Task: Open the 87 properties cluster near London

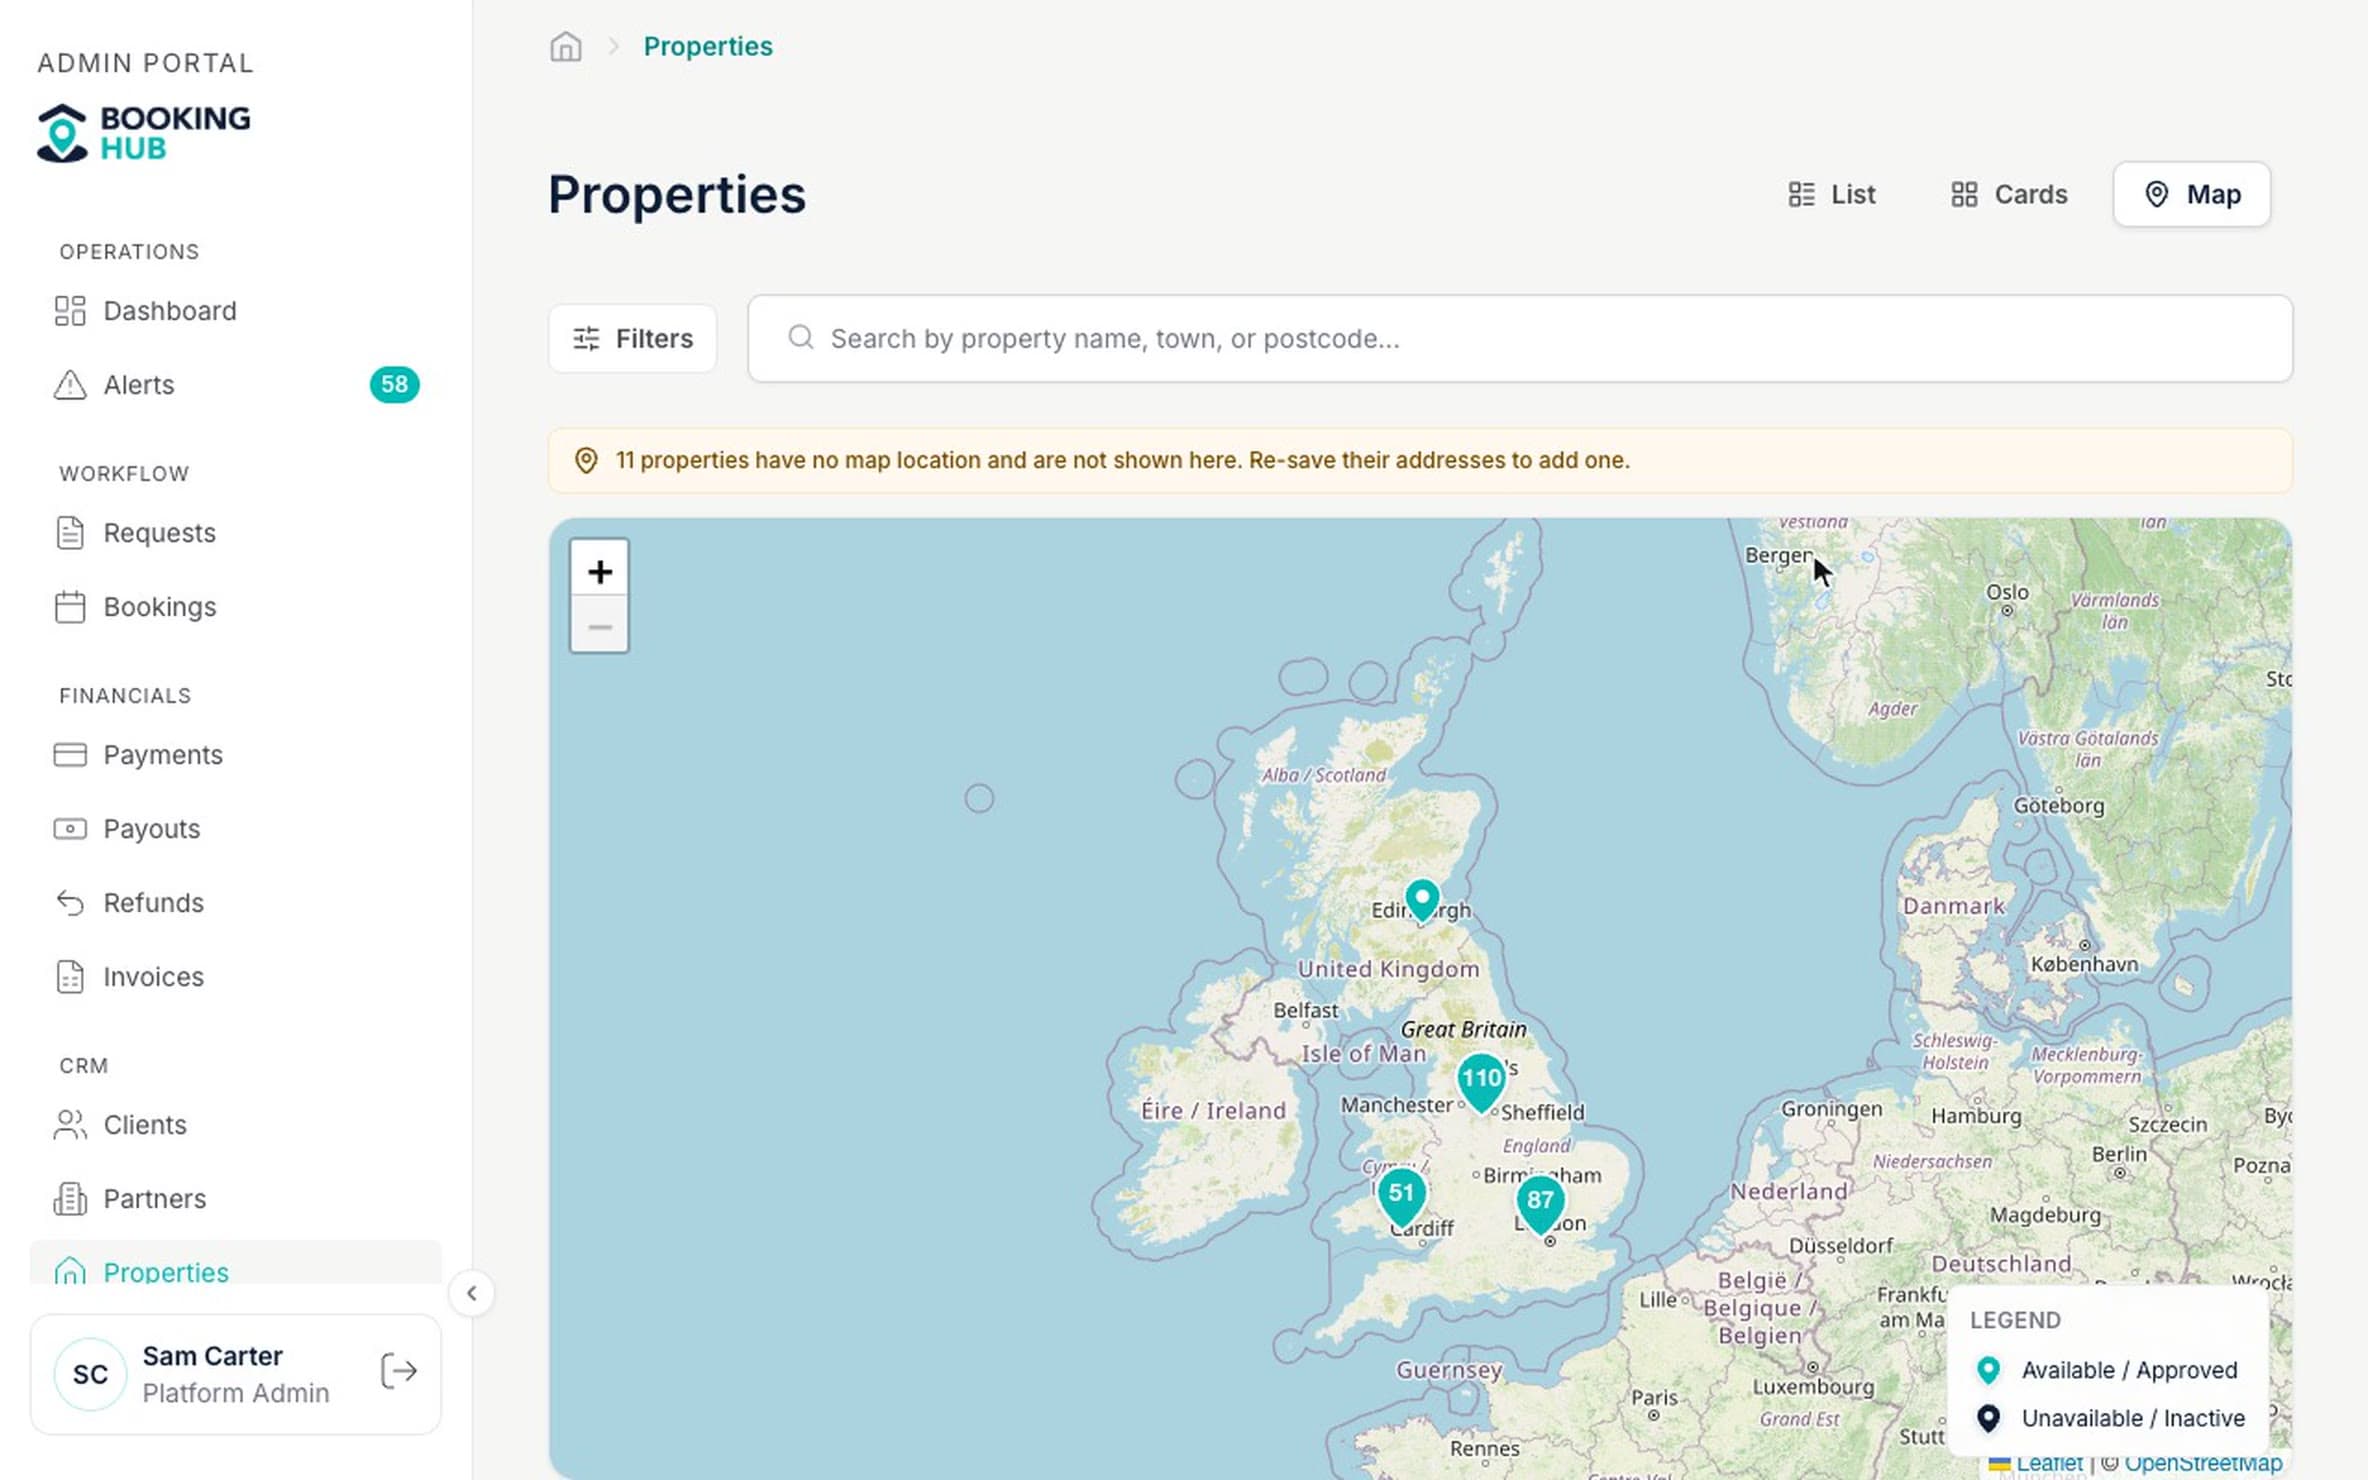Action: pos(1540,1204)
